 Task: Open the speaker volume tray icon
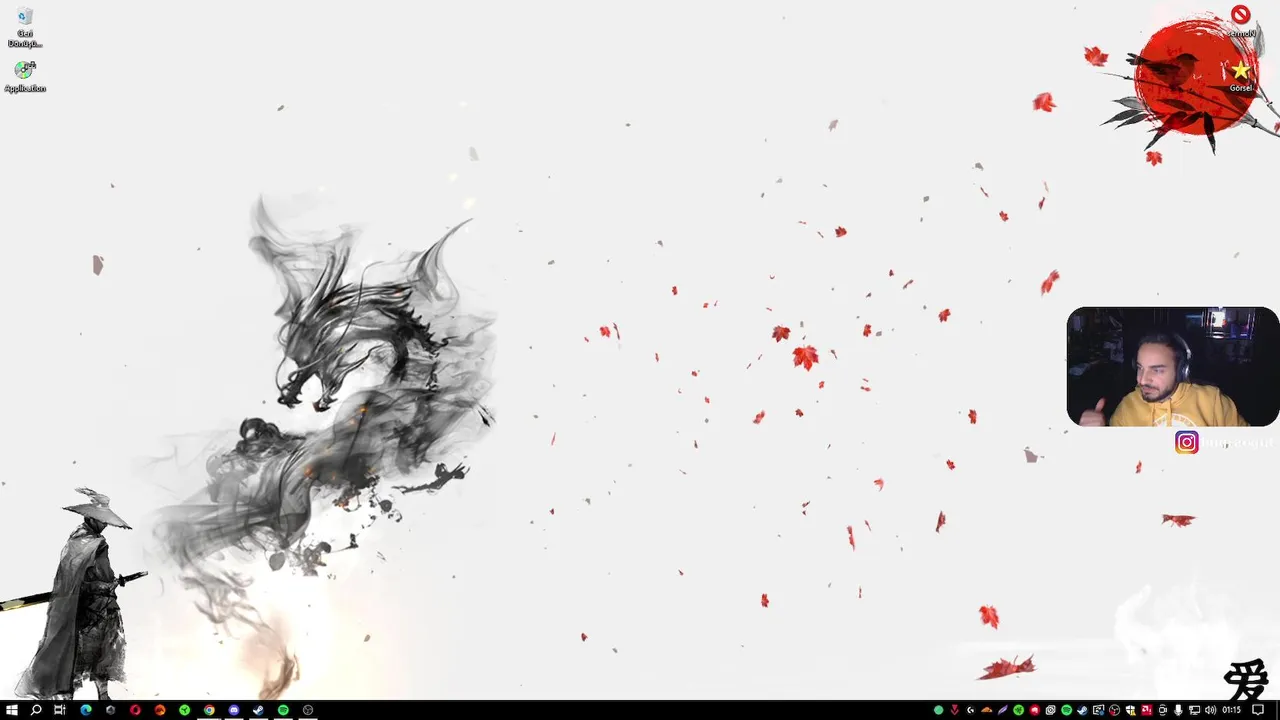coord(1210,710)
